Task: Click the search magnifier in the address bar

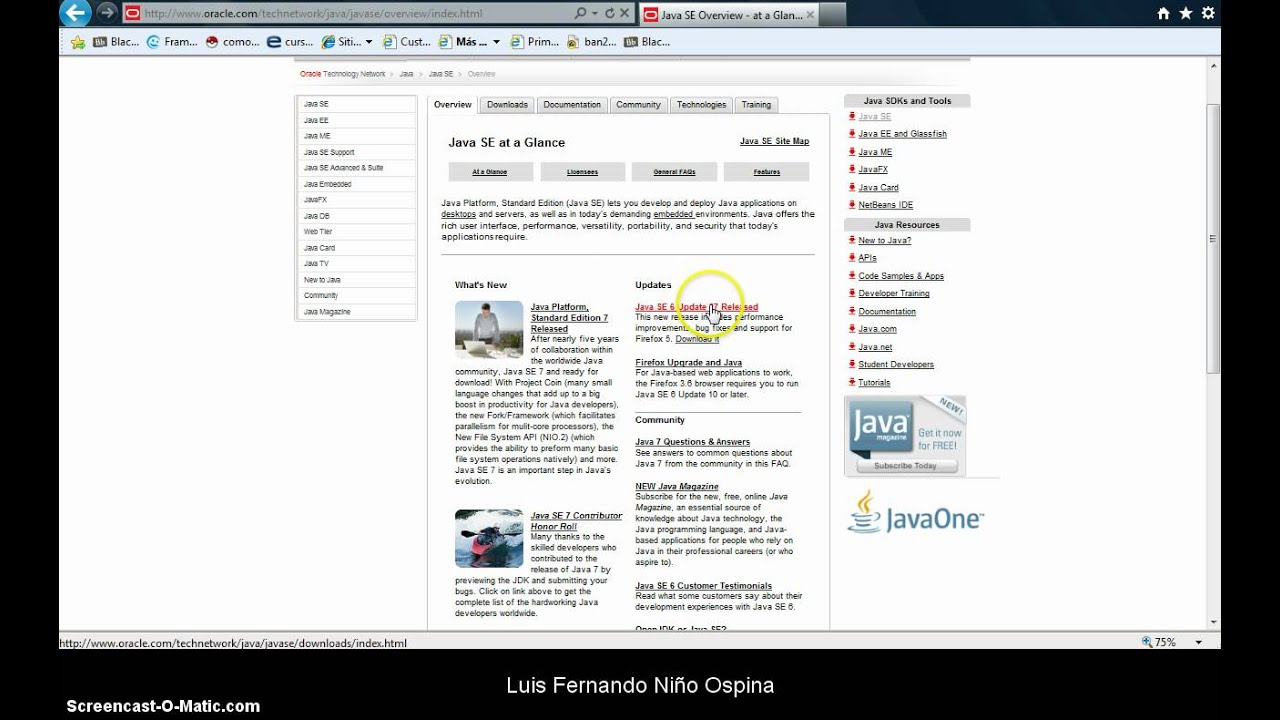Action: coord(581,13)
